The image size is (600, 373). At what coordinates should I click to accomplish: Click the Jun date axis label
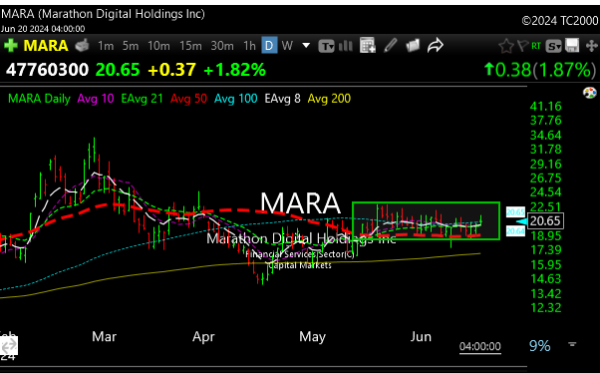(421, 337)
